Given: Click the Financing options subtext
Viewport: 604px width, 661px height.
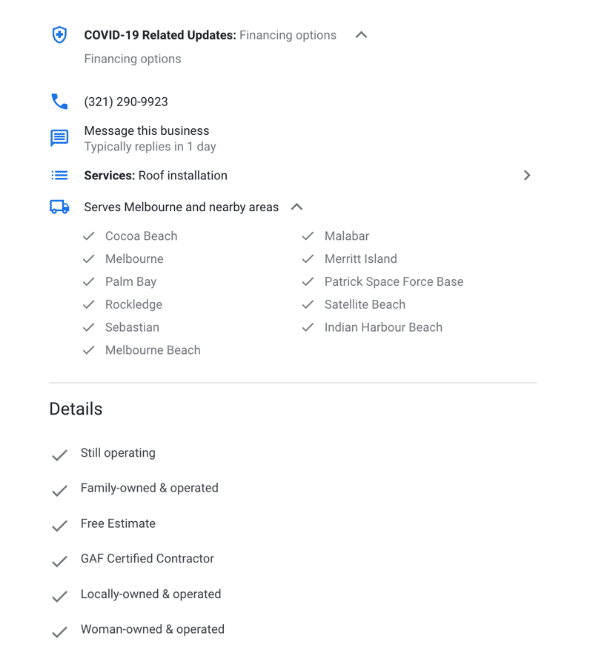Looking at the screenshot, I should (x=133, y=59).
